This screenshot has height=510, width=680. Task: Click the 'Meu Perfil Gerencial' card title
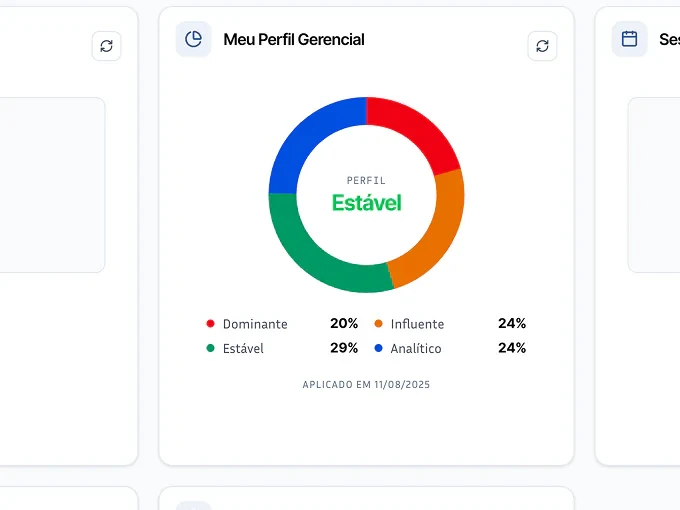tap(294, 39)
